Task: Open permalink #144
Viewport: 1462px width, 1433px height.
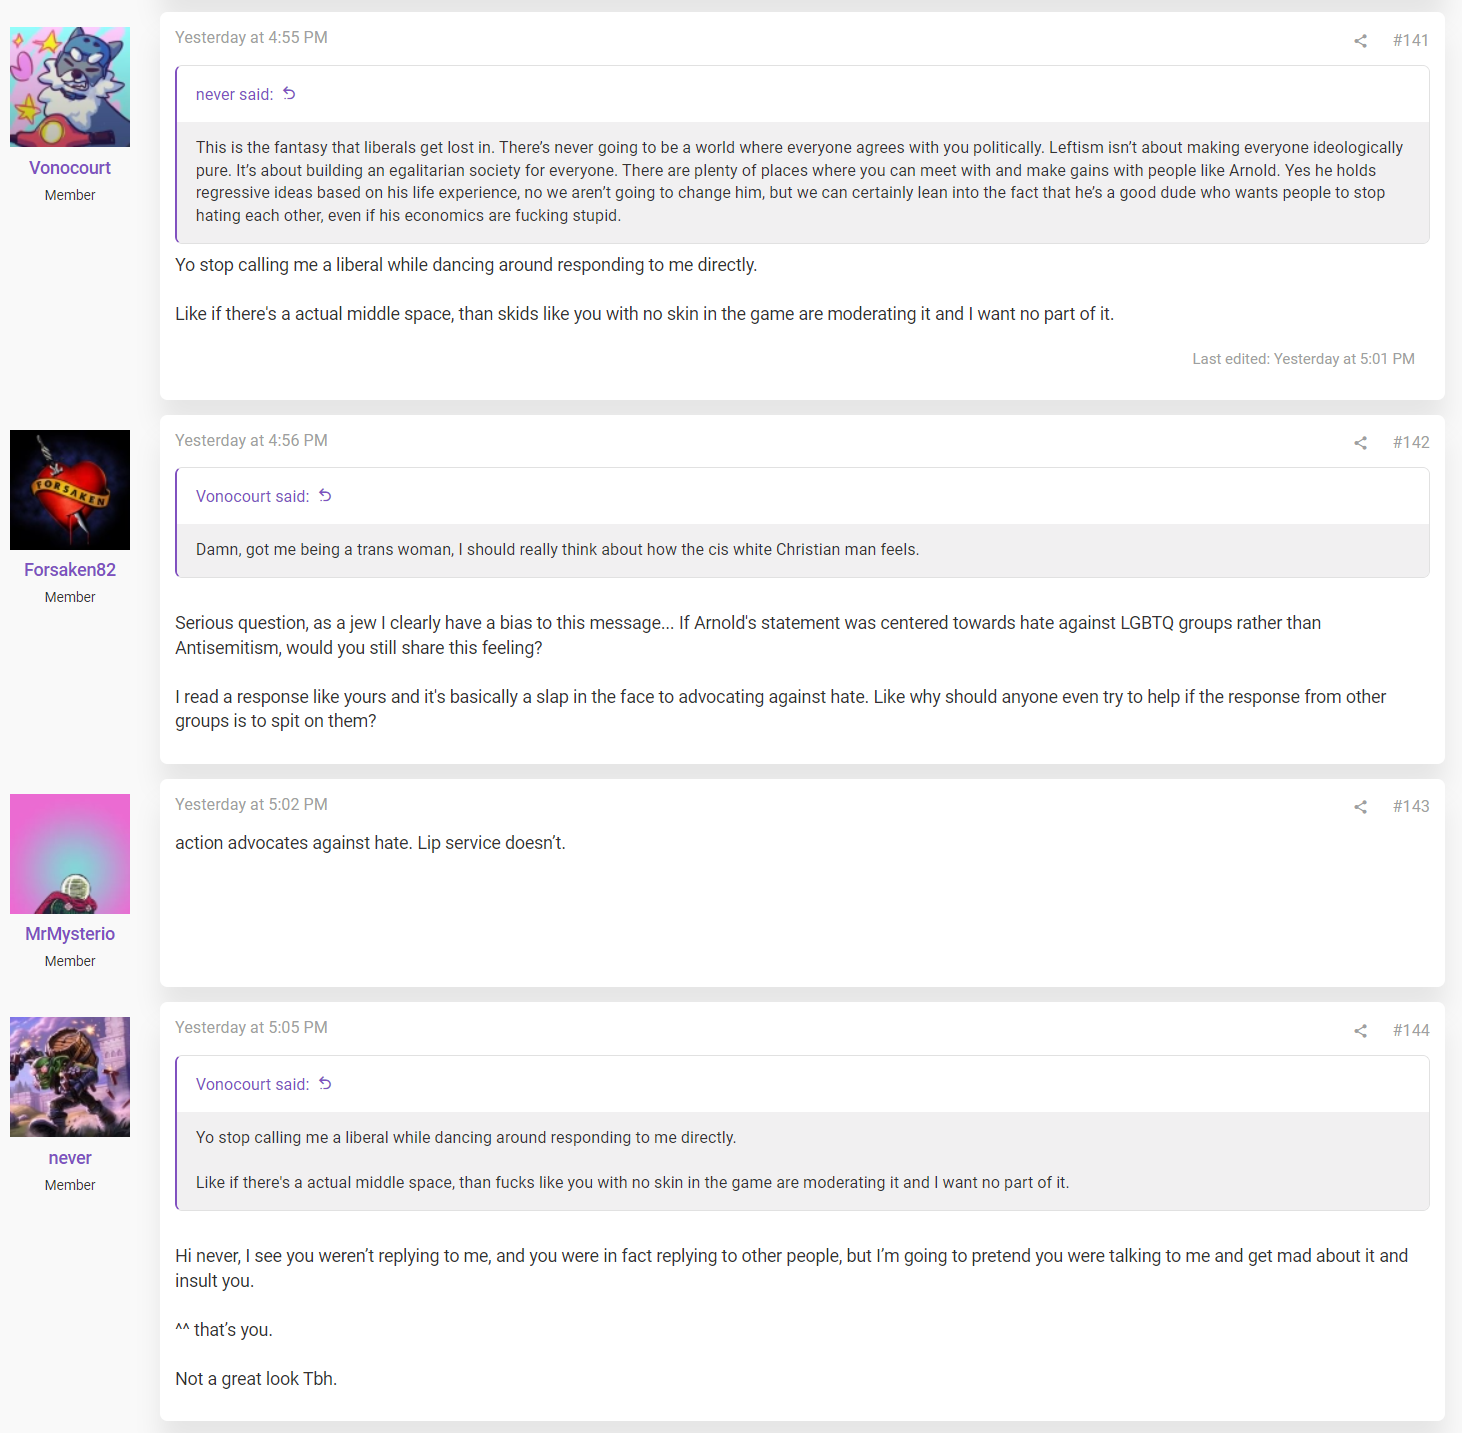Action: coord(1410,1030)
